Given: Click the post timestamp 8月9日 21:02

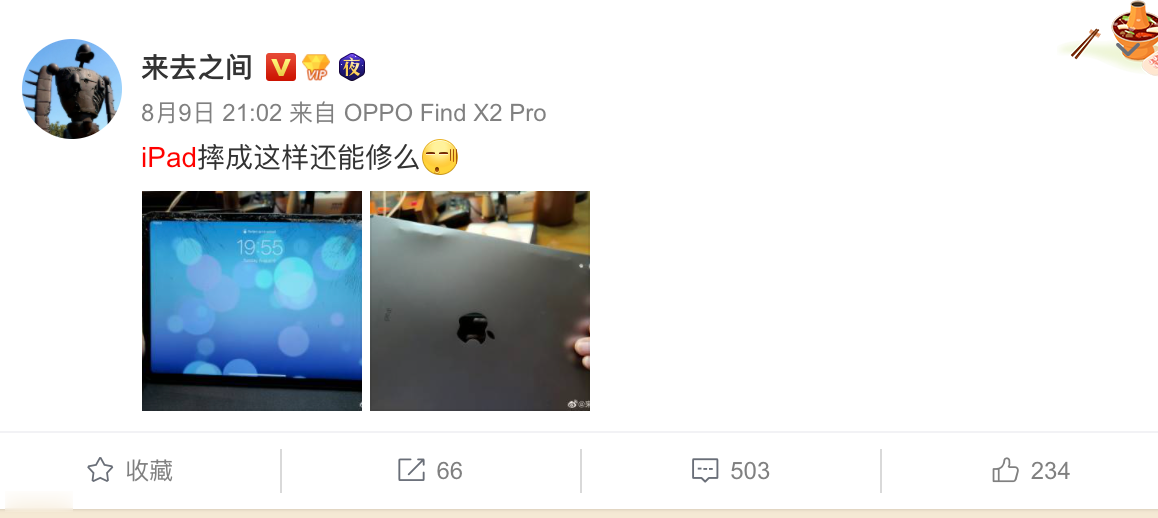Looking at the screenshot, I should point(212,113).
